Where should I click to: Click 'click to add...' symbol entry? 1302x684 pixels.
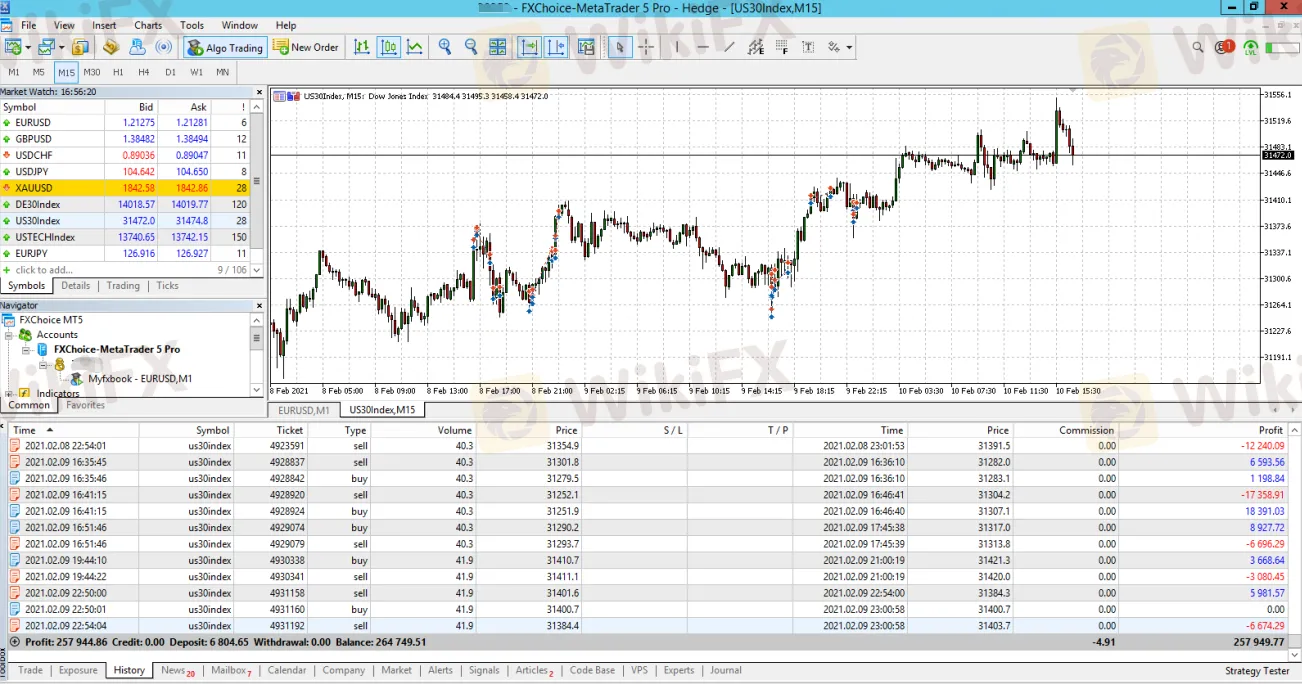point(44,270)
